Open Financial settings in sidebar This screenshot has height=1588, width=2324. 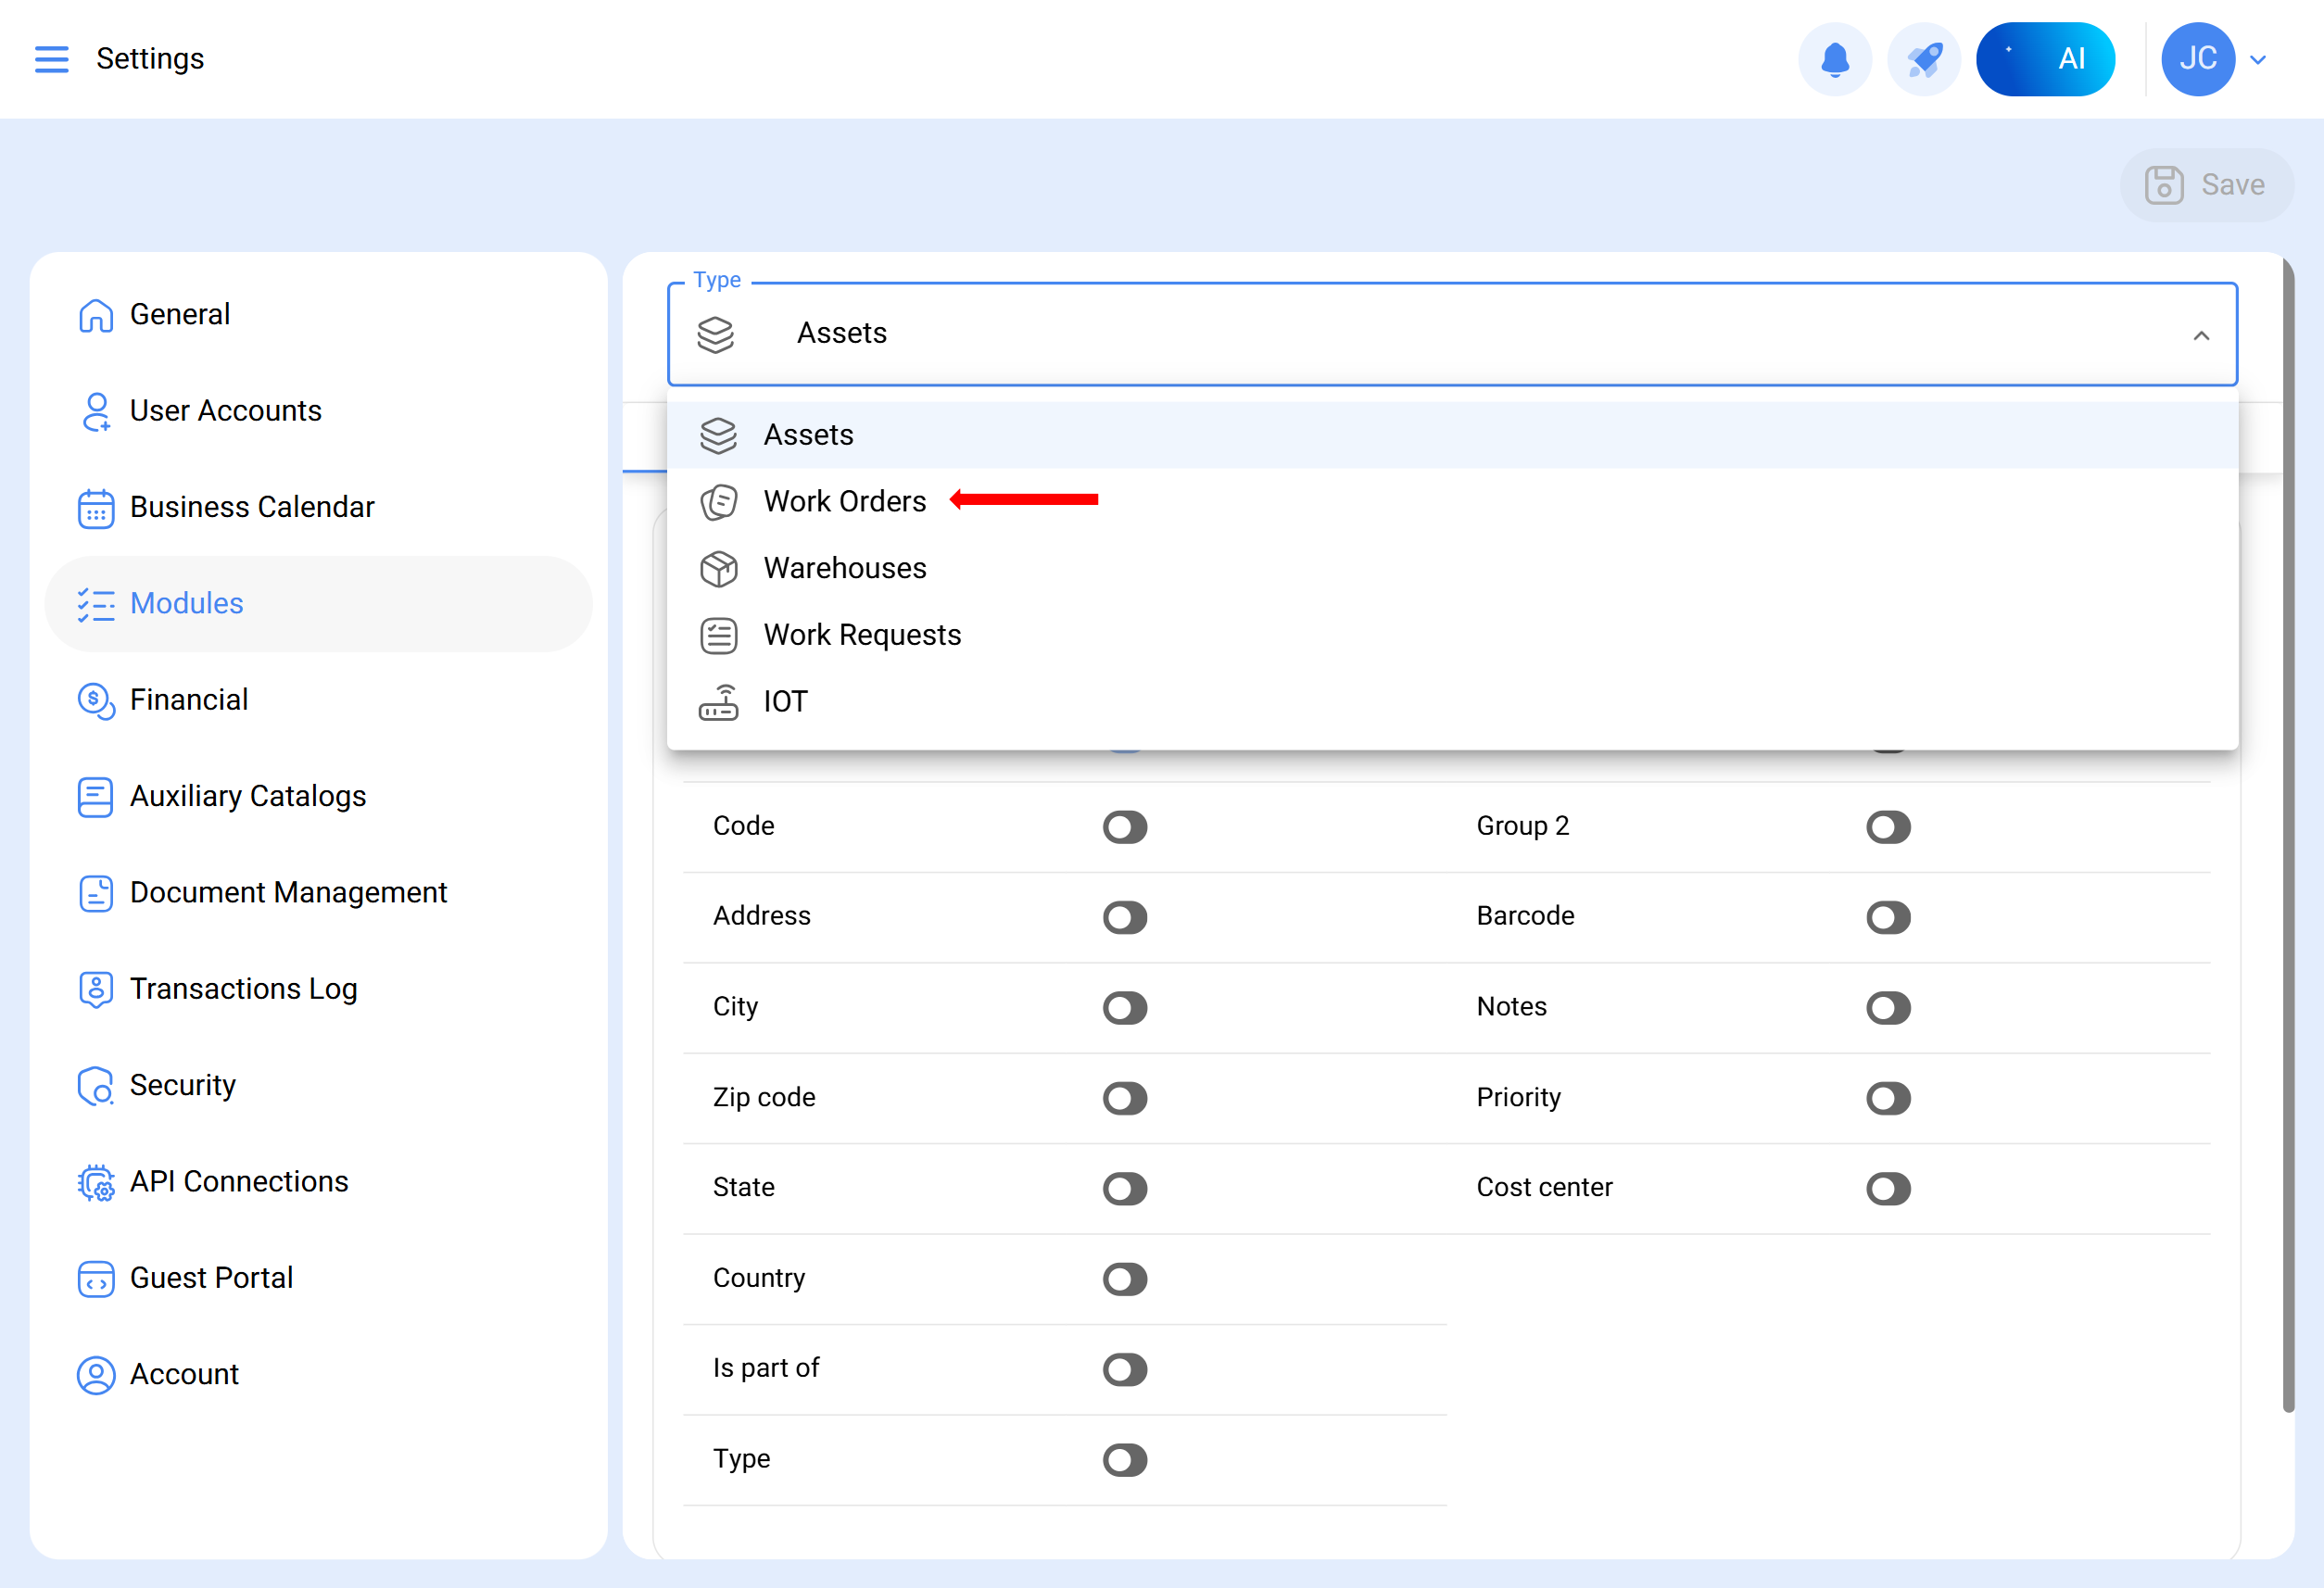click(188, 700)
